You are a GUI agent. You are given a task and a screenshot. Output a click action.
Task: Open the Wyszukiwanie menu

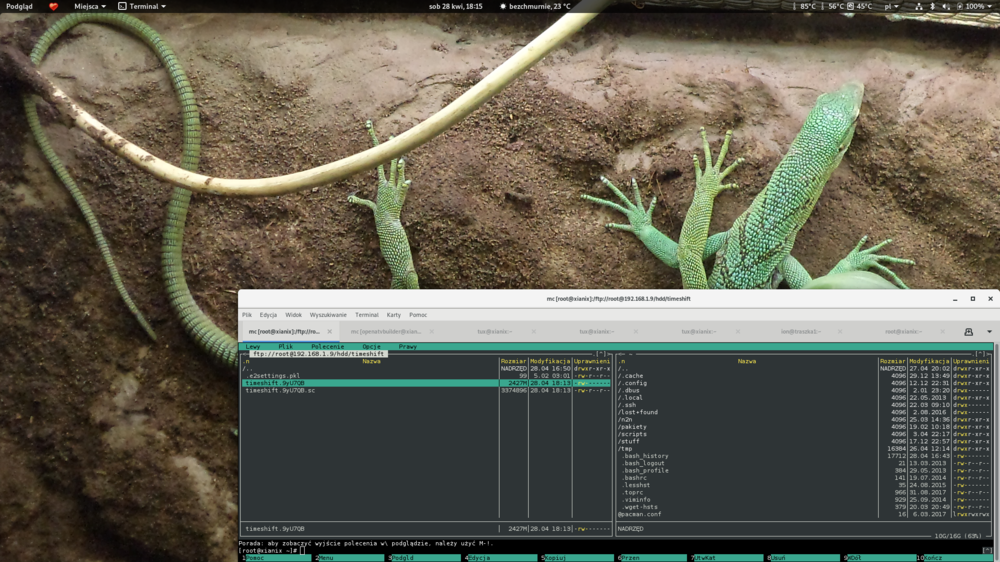pos(328,315)
